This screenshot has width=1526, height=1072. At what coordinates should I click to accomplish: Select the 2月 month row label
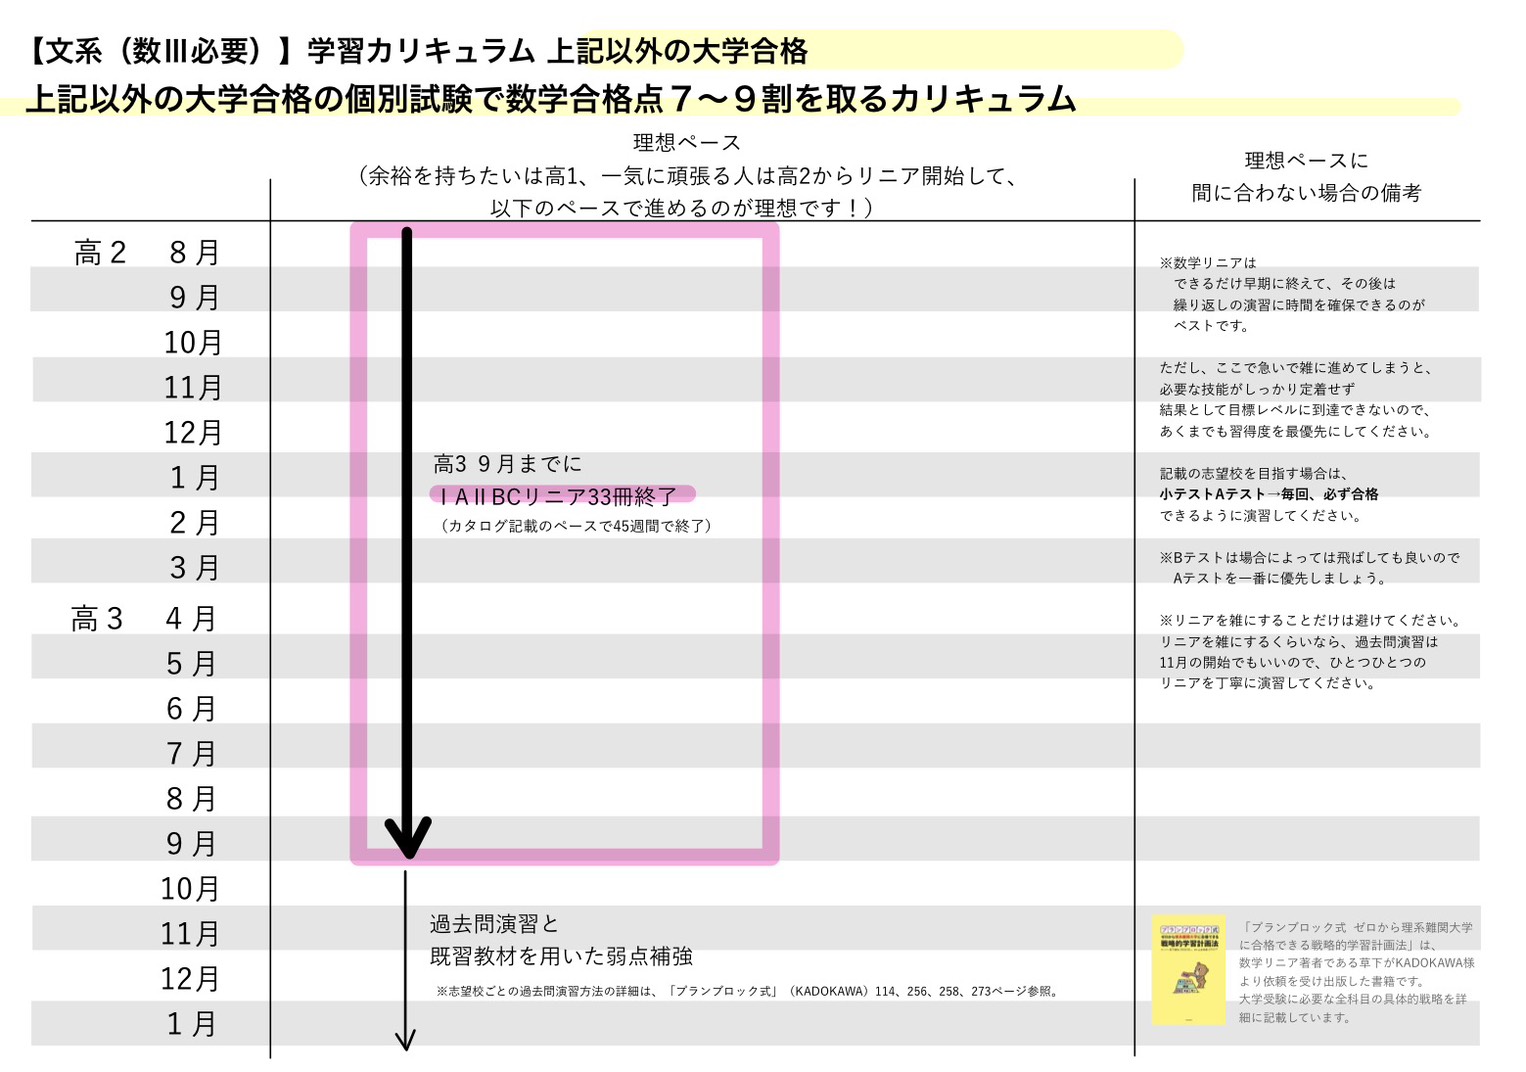pos(194,523)
